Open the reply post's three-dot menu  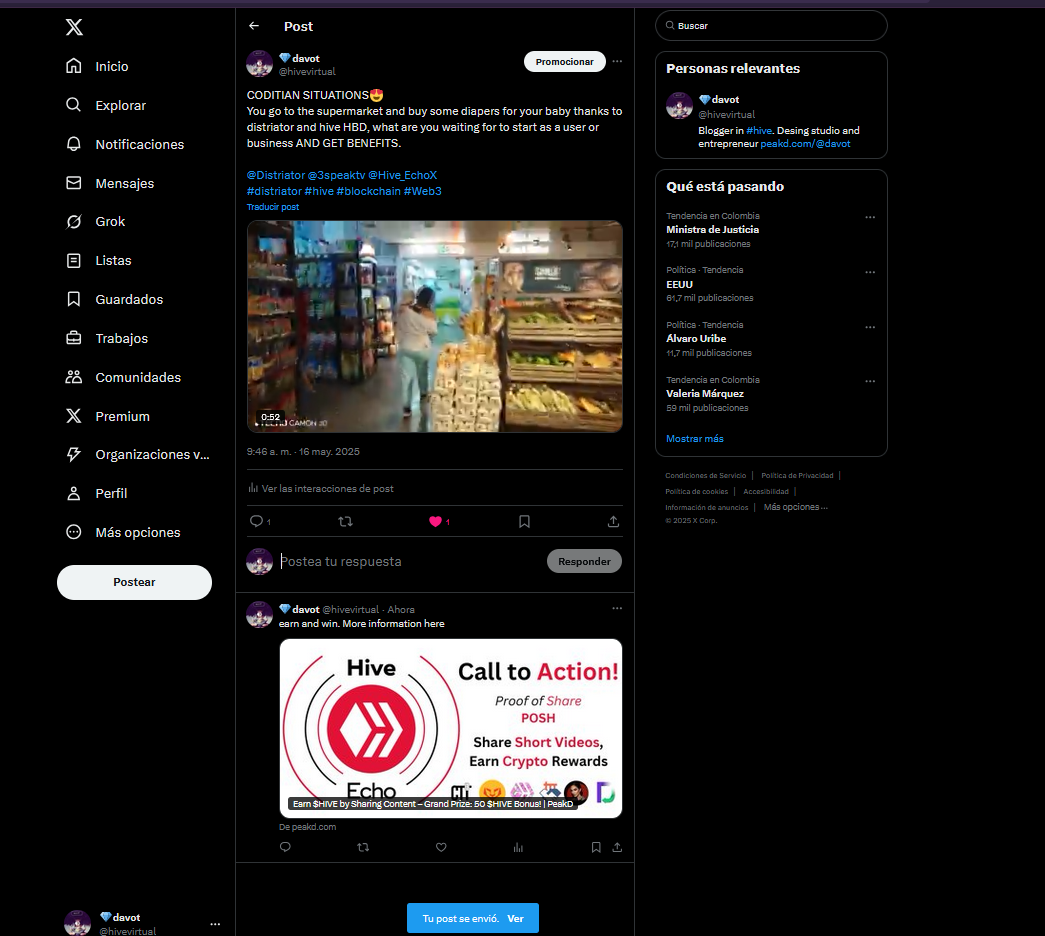(617, 608)
